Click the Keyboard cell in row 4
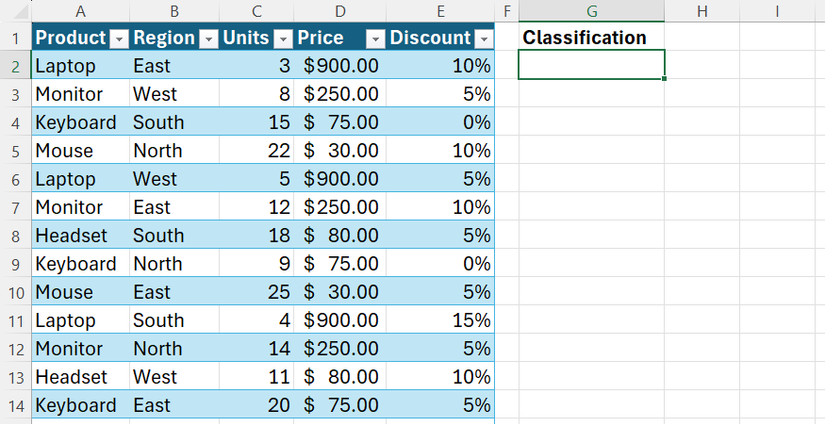The height and width of the screenshot is (424, 825). (81, 123)
